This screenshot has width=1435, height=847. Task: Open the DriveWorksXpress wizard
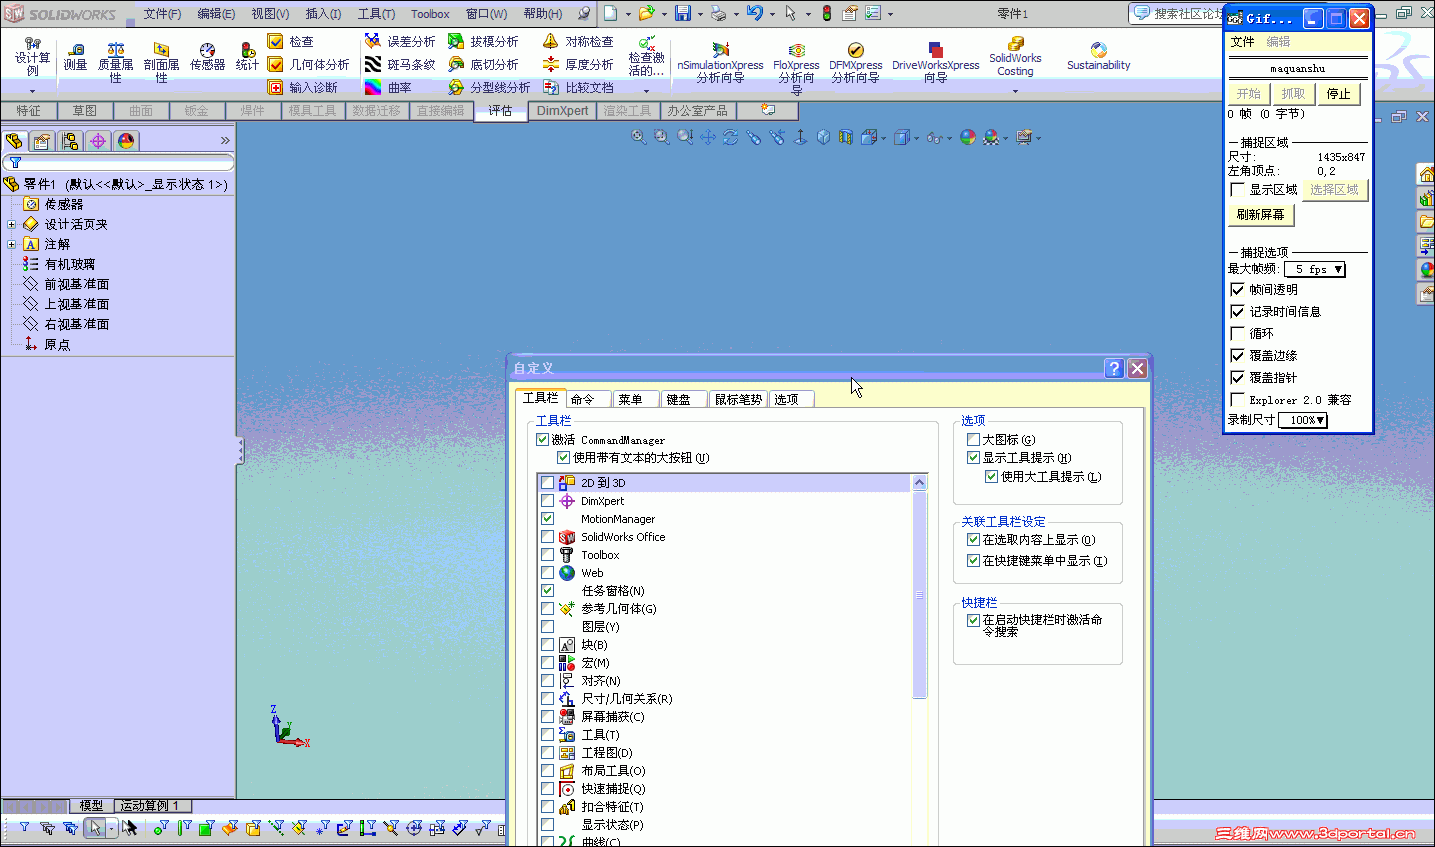tap(935, 63)
